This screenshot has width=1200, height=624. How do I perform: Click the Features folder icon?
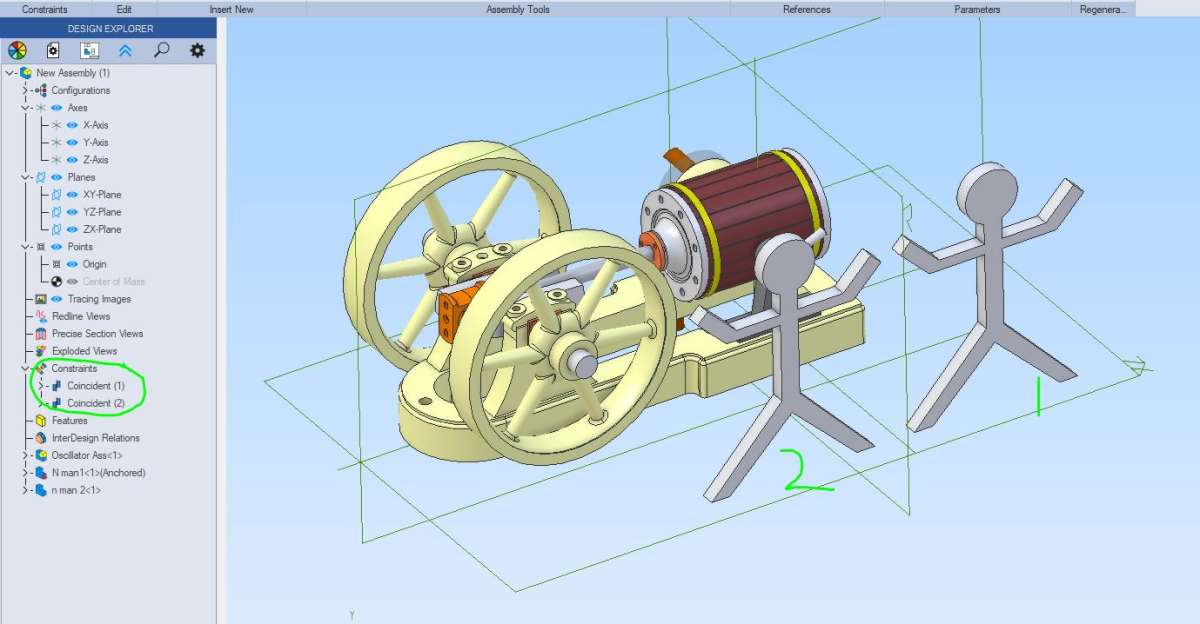click(x=41, y=420)
